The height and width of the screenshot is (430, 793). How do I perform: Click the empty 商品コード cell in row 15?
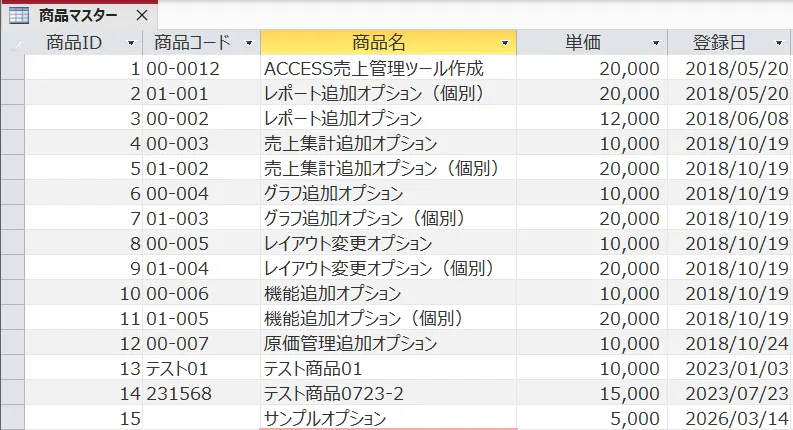(x=201, y=419)
